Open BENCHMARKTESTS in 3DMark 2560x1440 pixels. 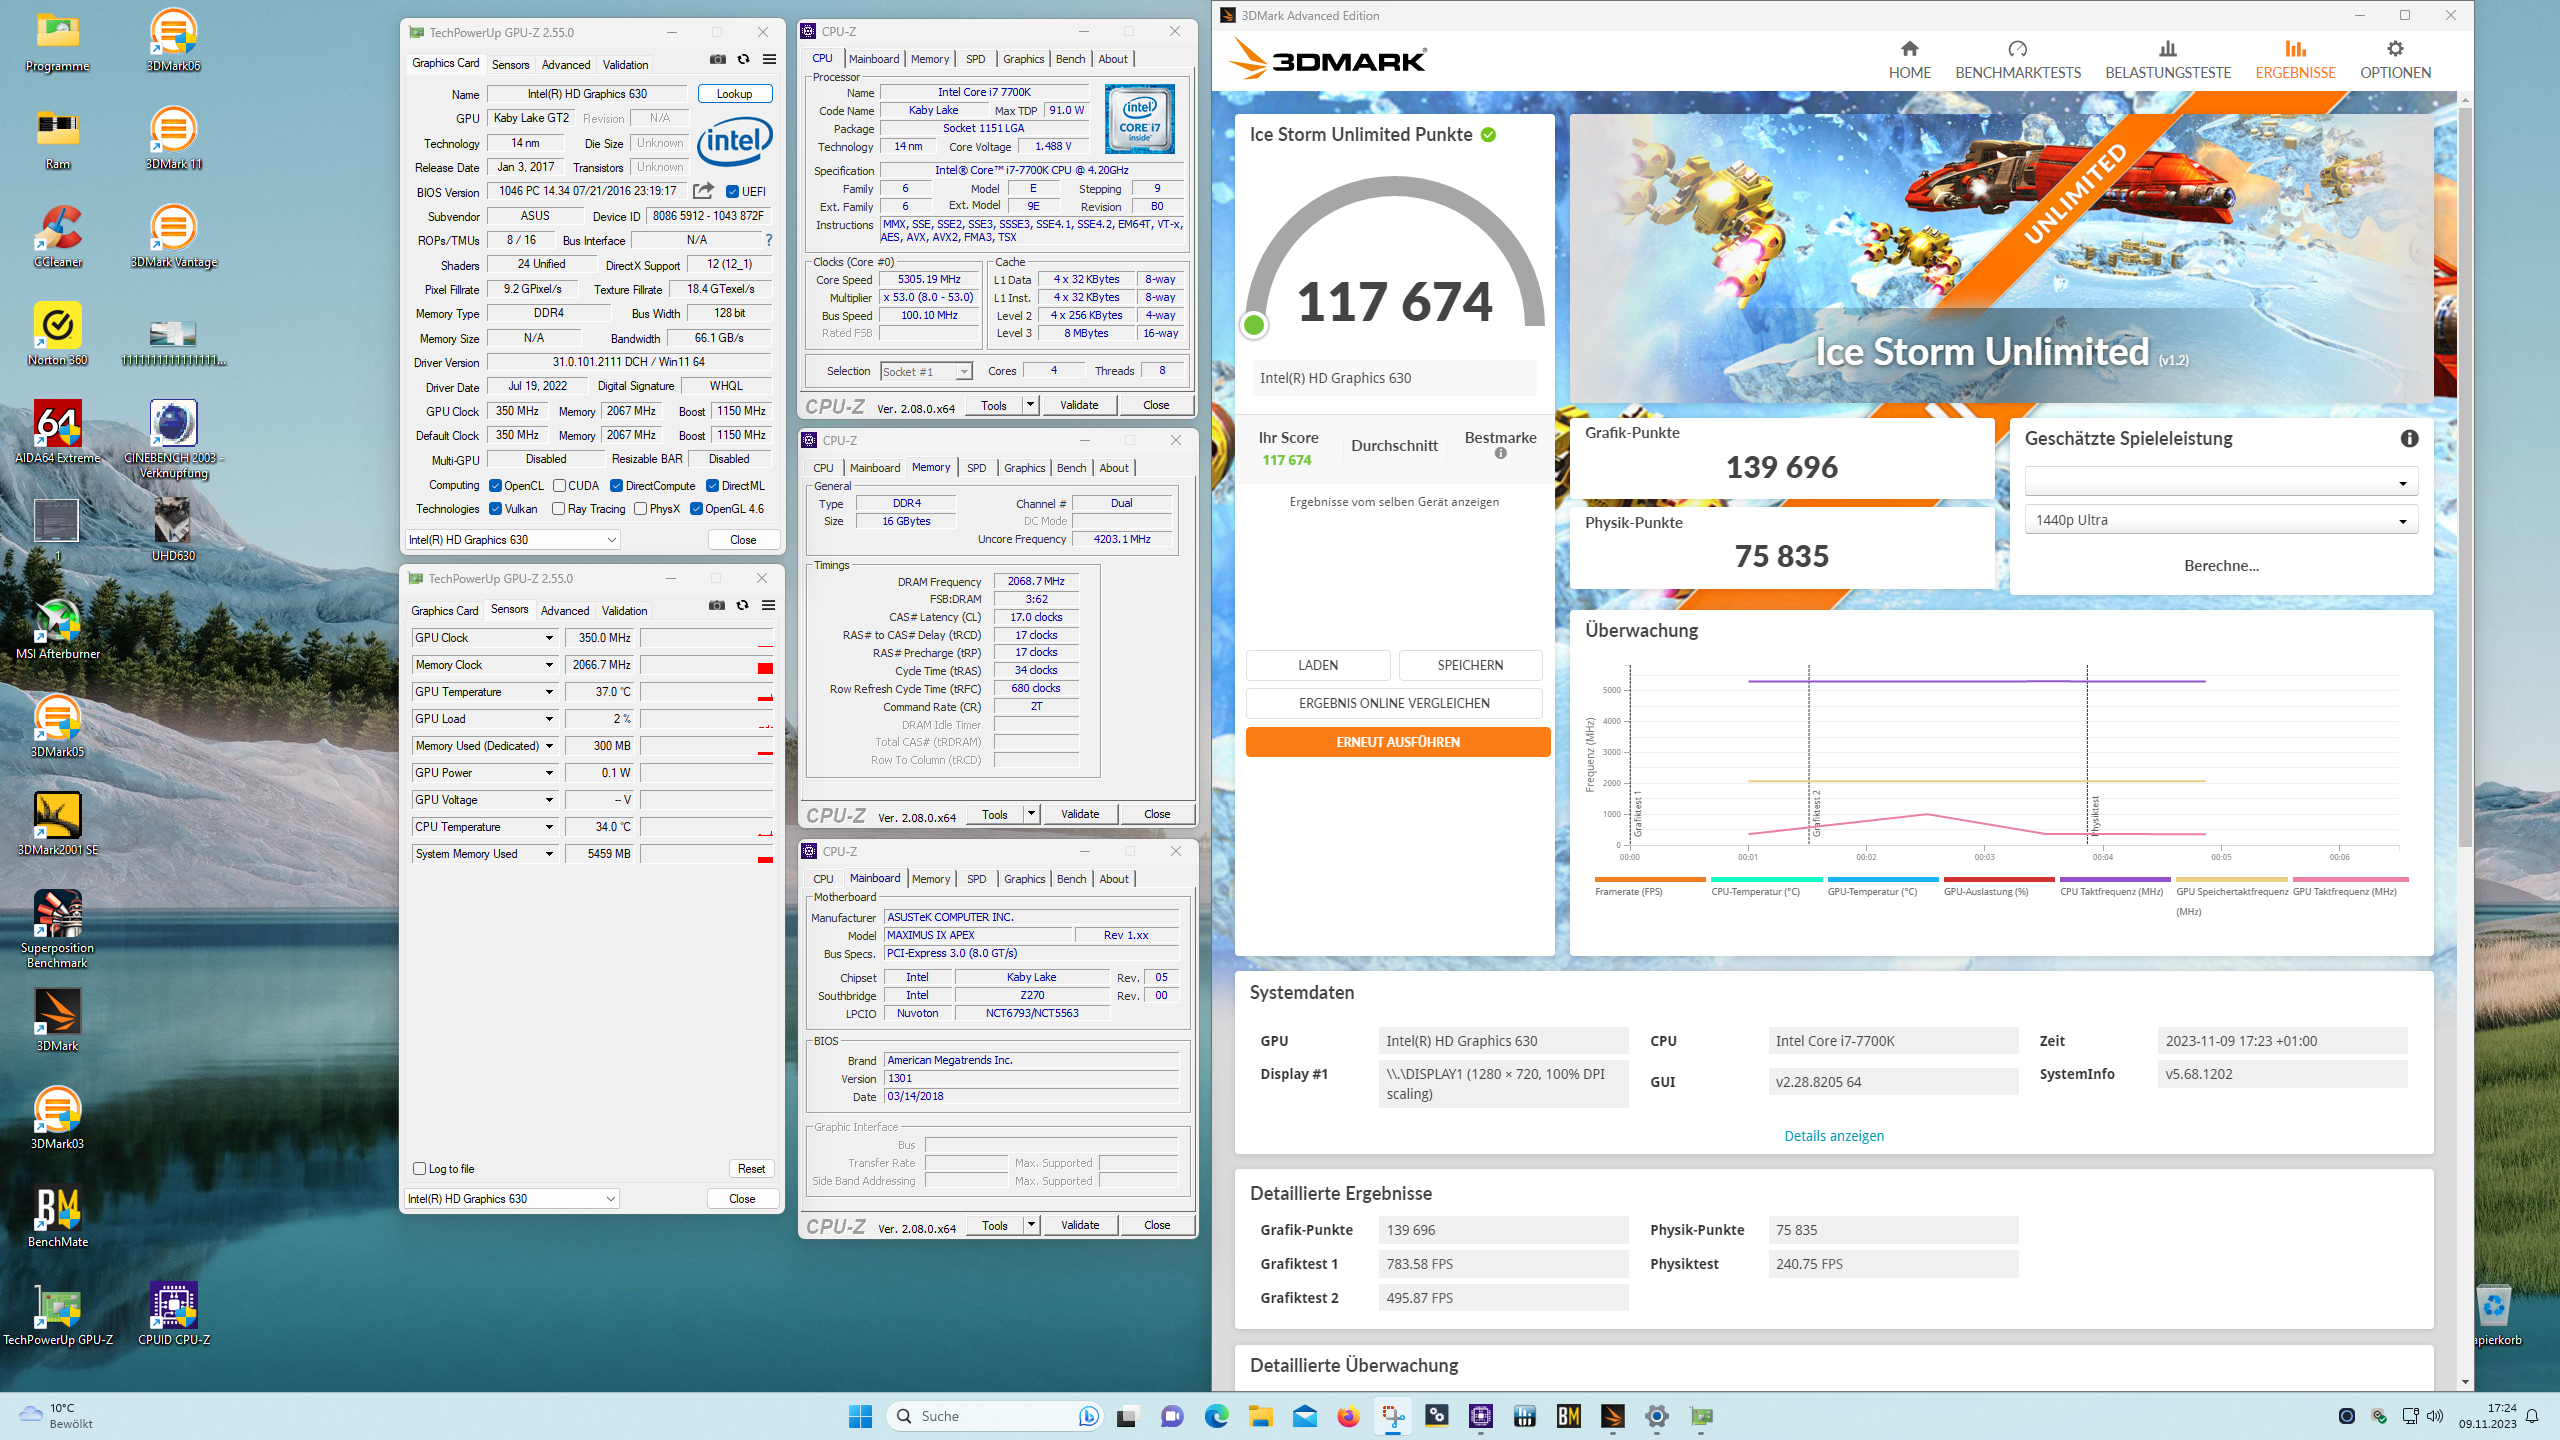click(x=2018, y=60)
